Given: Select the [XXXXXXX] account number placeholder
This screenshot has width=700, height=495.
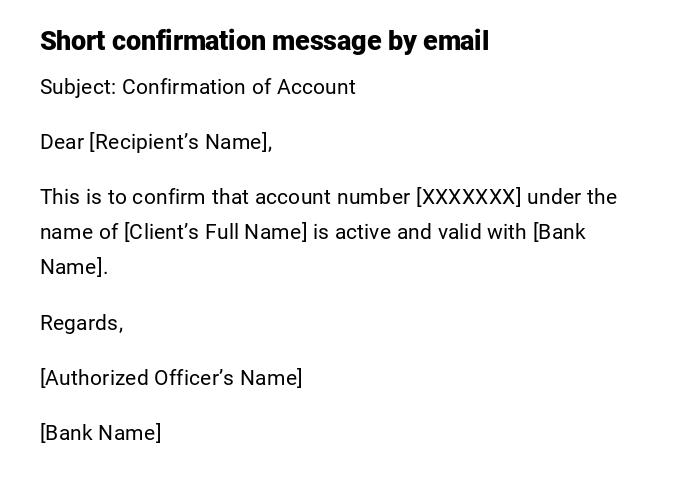Looking at the screenshot, I should [468, 197].
